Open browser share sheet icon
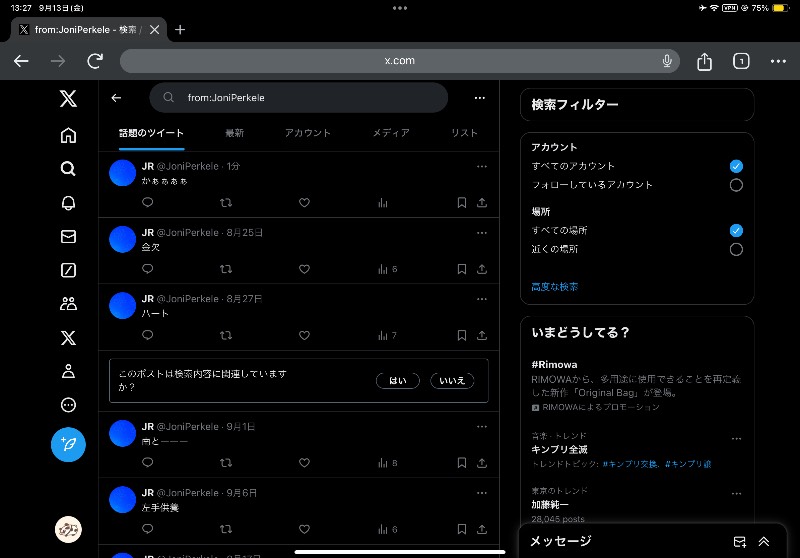The image size is (800, 558). [x=704, y=61]
